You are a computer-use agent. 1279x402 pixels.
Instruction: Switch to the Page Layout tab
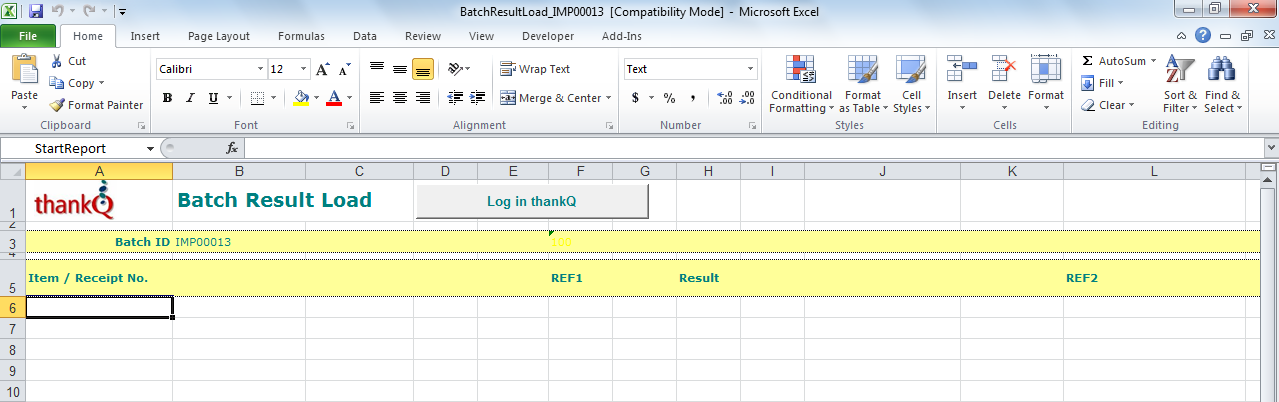pyautogui.click(x=219, y=36)
